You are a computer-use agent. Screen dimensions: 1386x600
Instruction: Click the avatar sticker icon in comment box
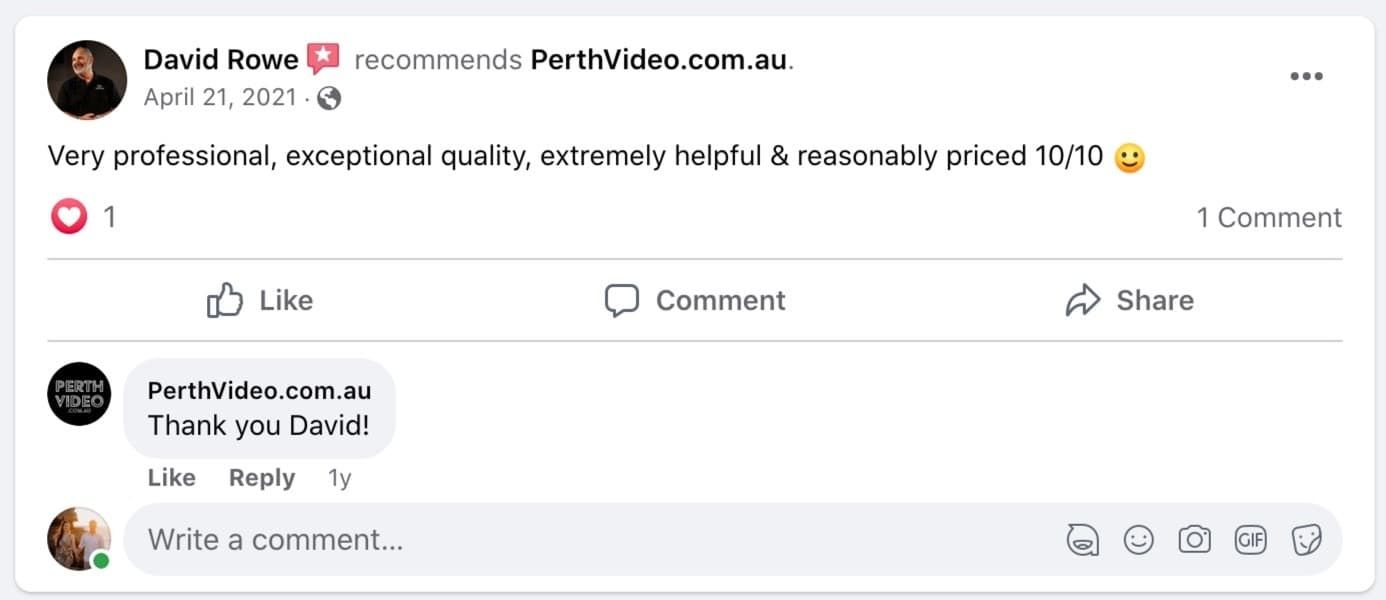(1082, 540)
